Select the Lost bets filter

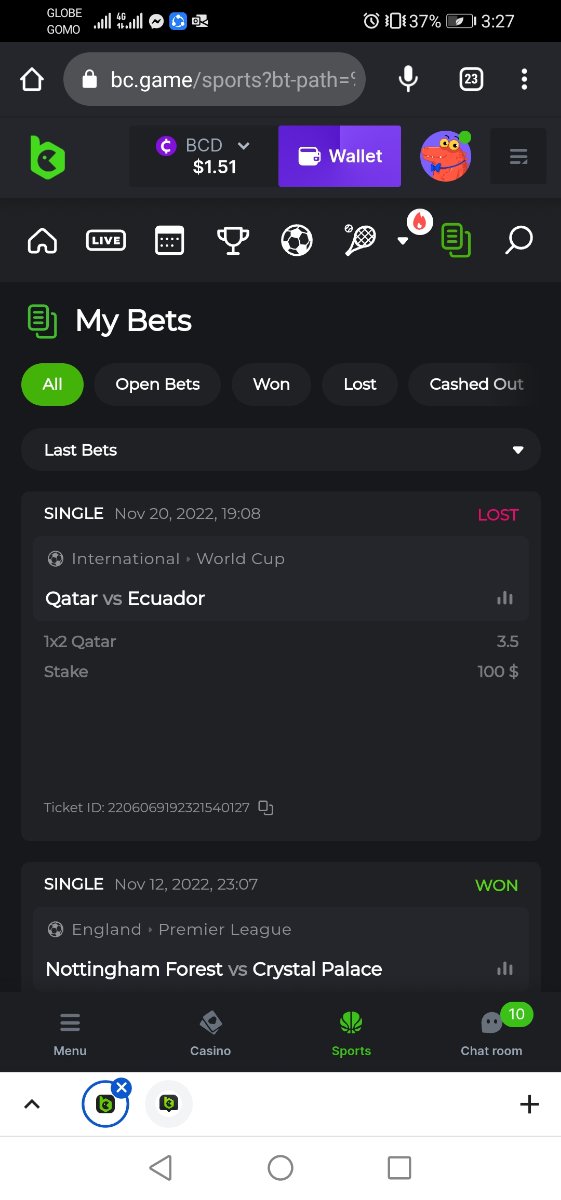tap(360, 384)
